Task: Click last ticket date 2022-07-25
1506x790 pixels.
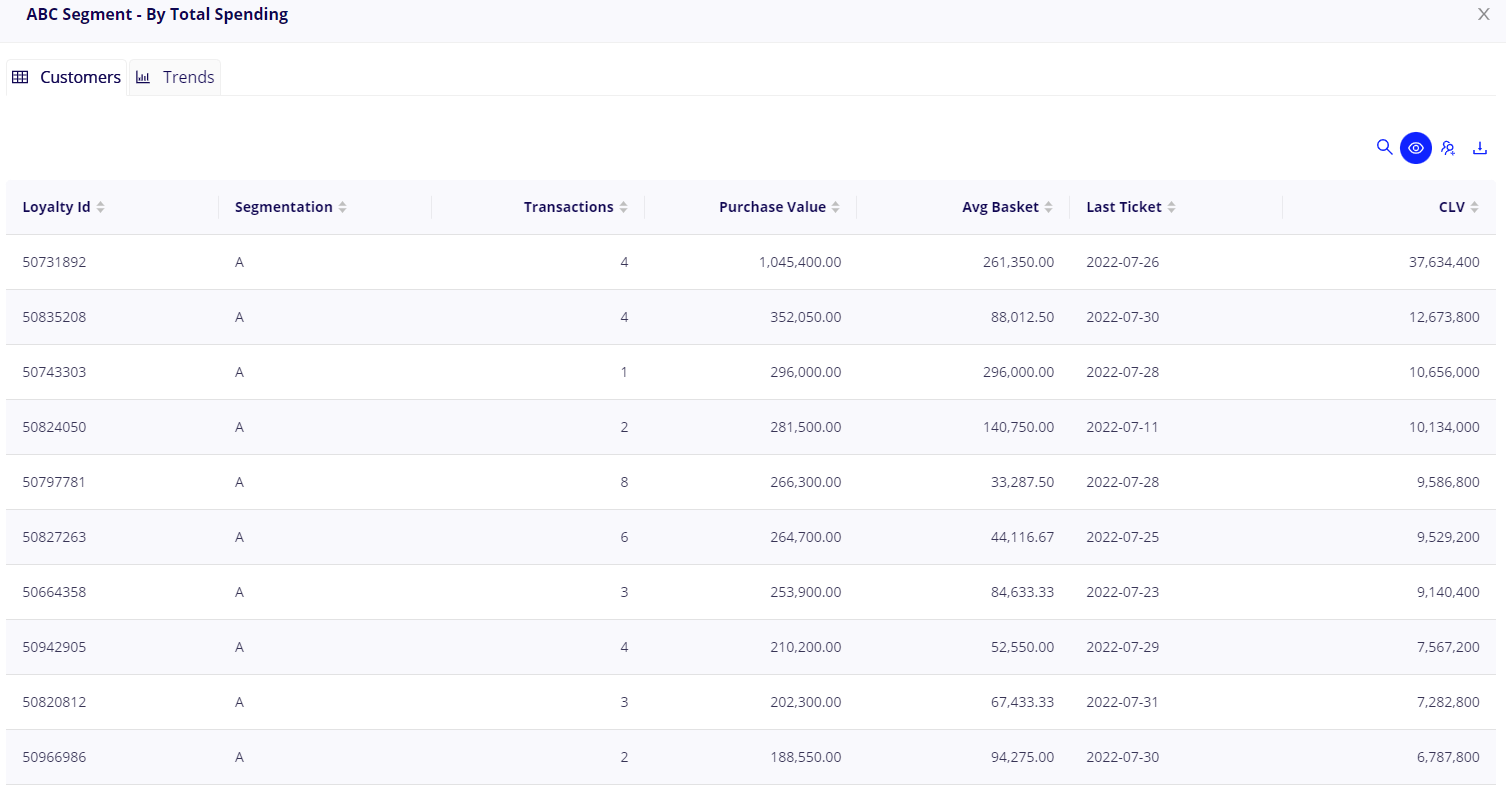Action: [1122, 537]
